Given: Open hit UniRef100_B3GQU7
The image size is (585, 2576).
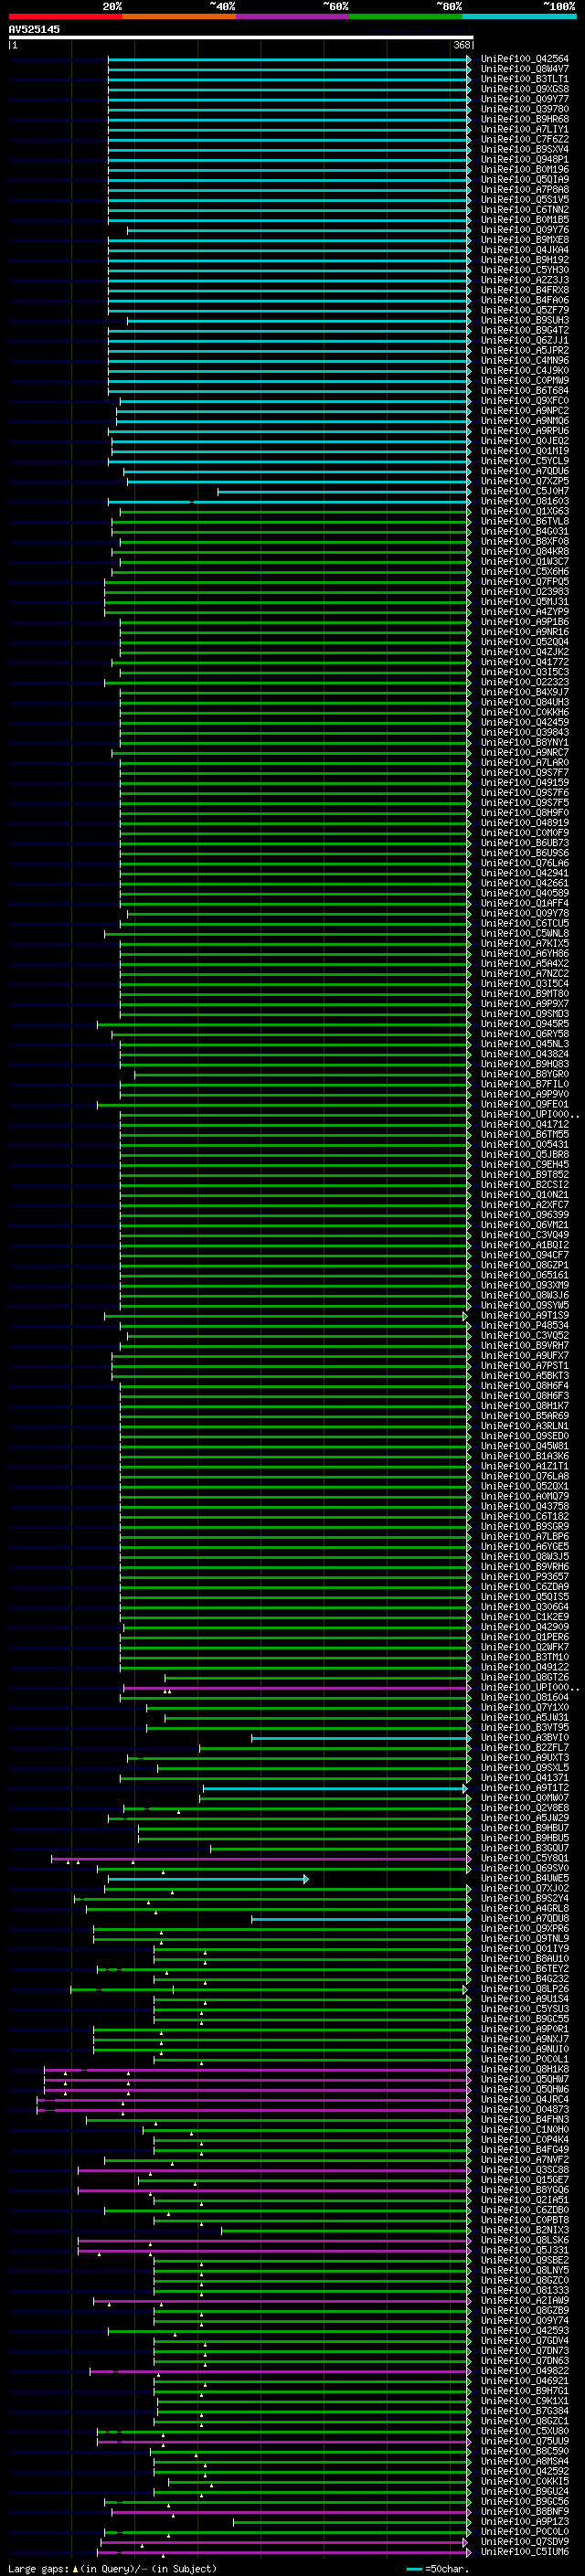Looking at the screenshot, I should (x=524, y=1848).
